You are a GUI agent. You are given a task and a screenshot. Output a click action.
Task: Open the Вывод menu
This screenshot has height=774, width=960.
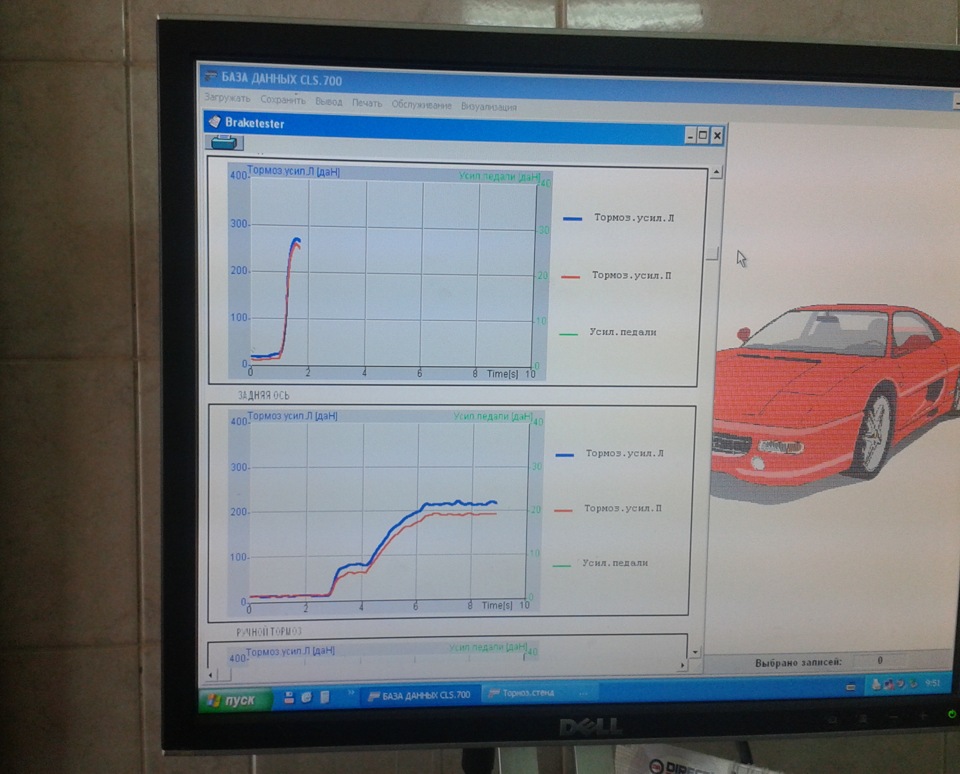click(x=329, y=102)
